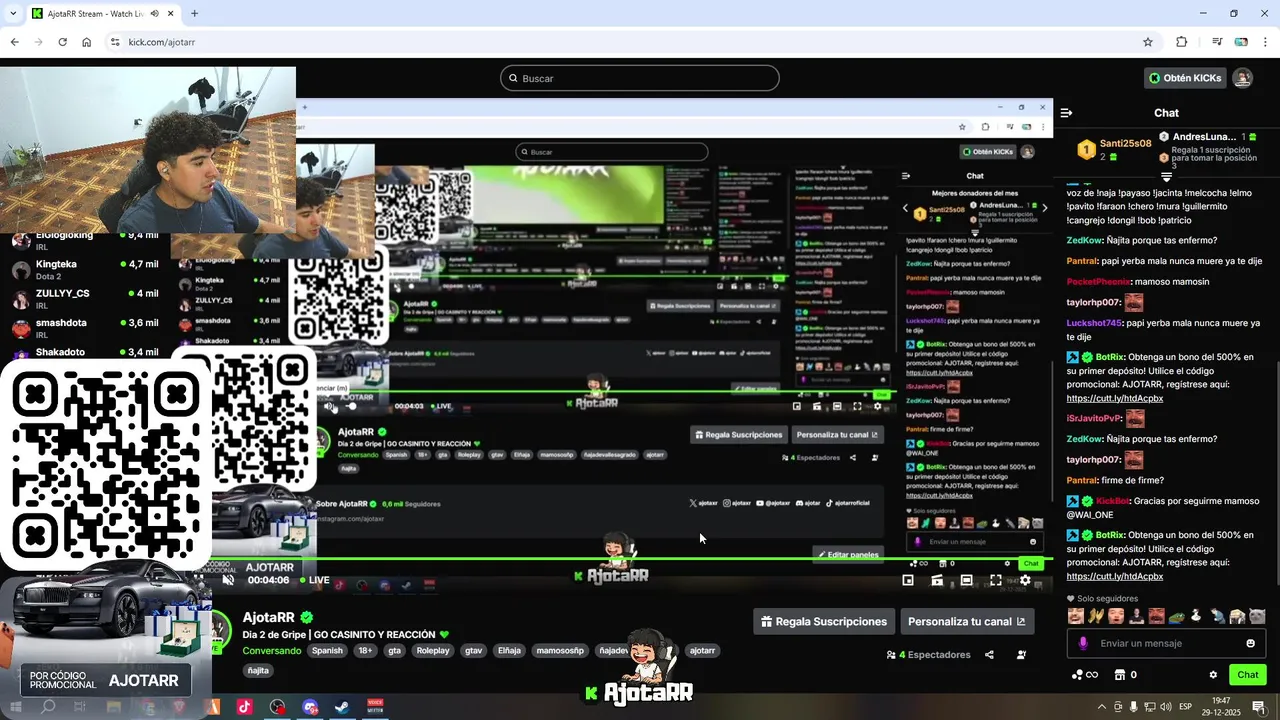Click the Buscar search field
Image resolution: width=1280 pixels, height=720 pixels.
[639, 78]
